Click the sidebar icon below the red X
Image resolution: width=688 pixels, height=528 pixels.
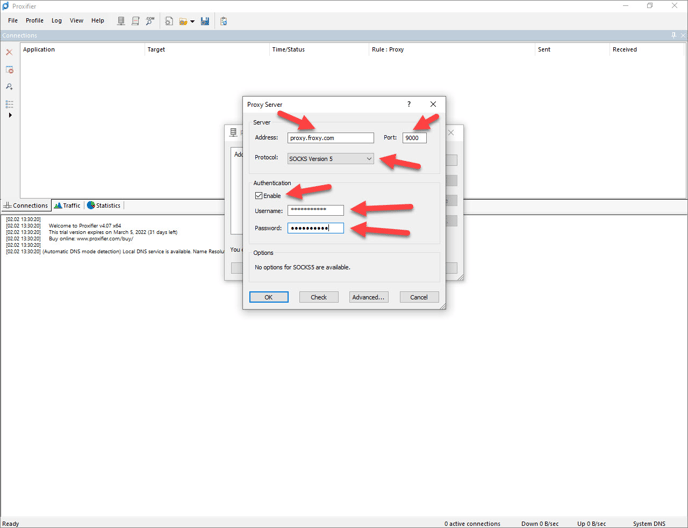point(9,70)
